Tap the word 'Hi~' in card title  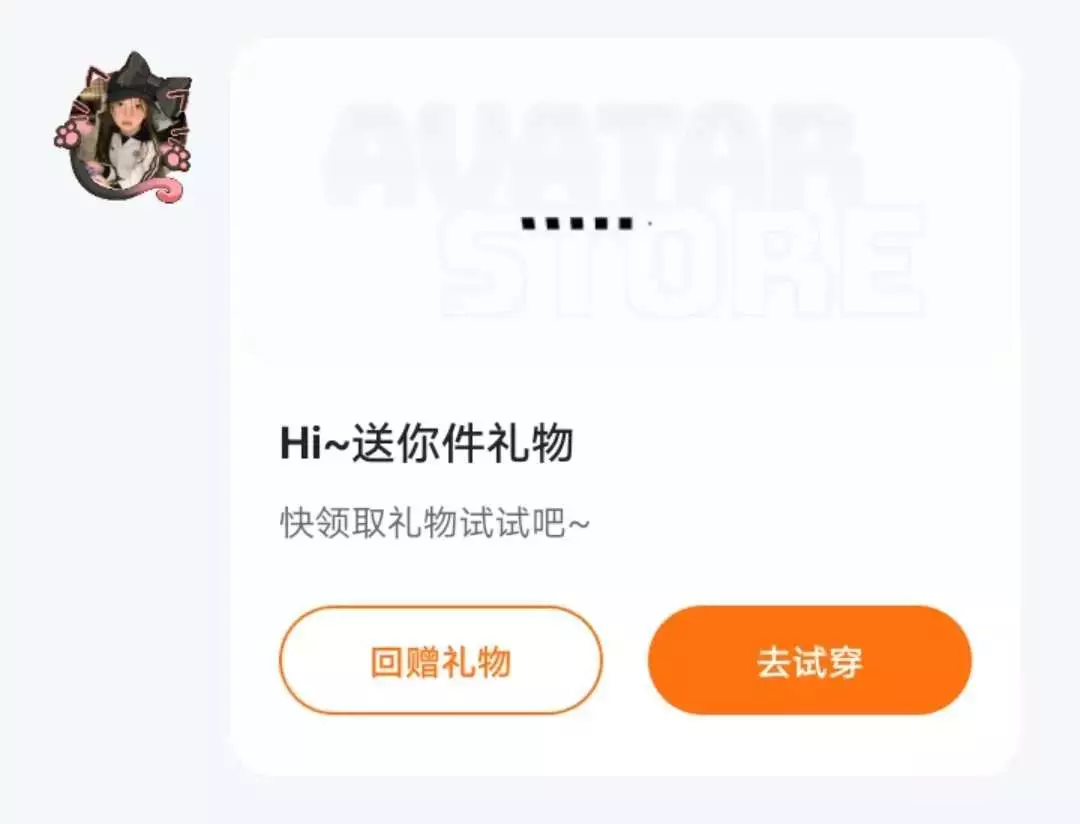[x=315, y=444]
